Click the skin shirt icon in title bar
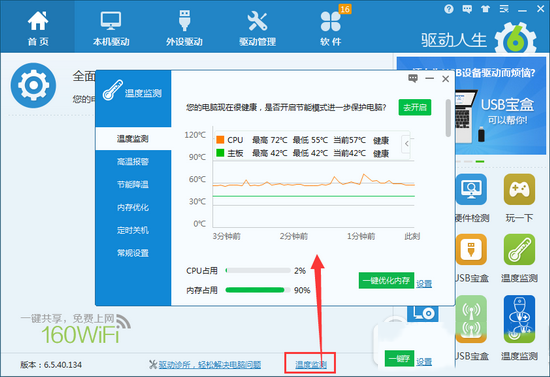The width and height of the screenshot is (550, 377). click(x=485, y=9)
